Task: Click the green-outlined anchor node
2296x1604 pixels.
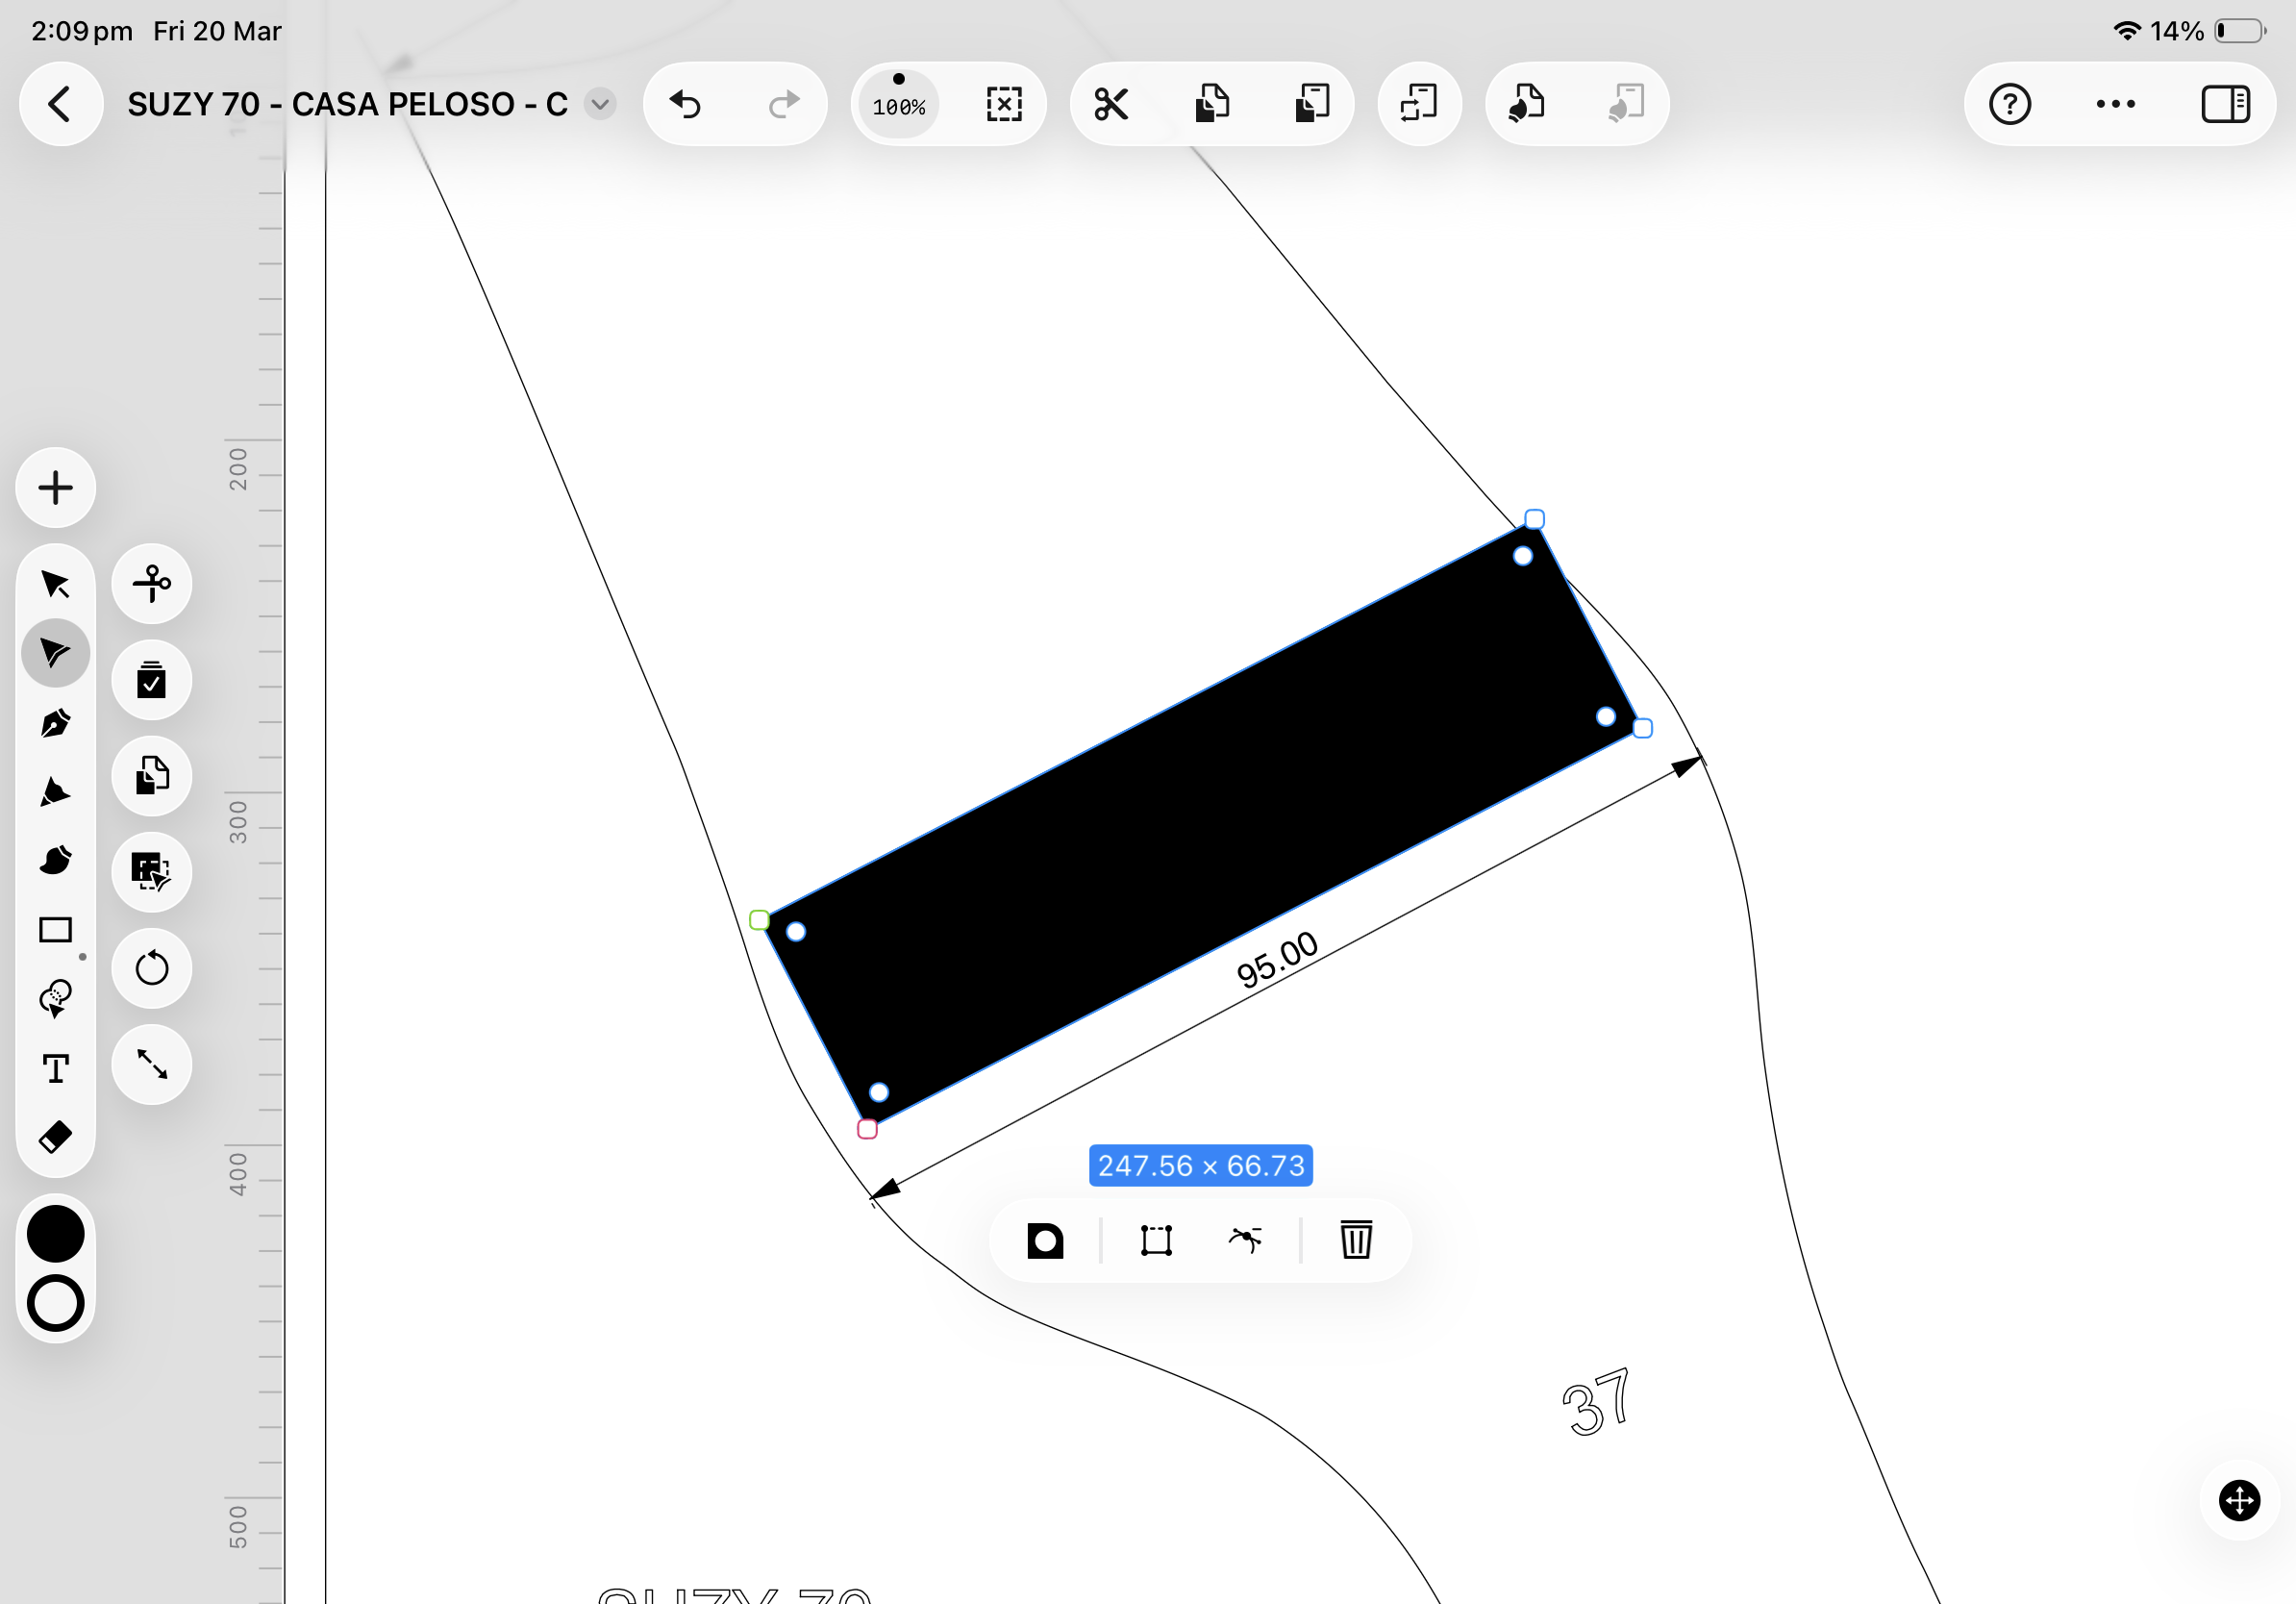Action: (x=759, y=920)
